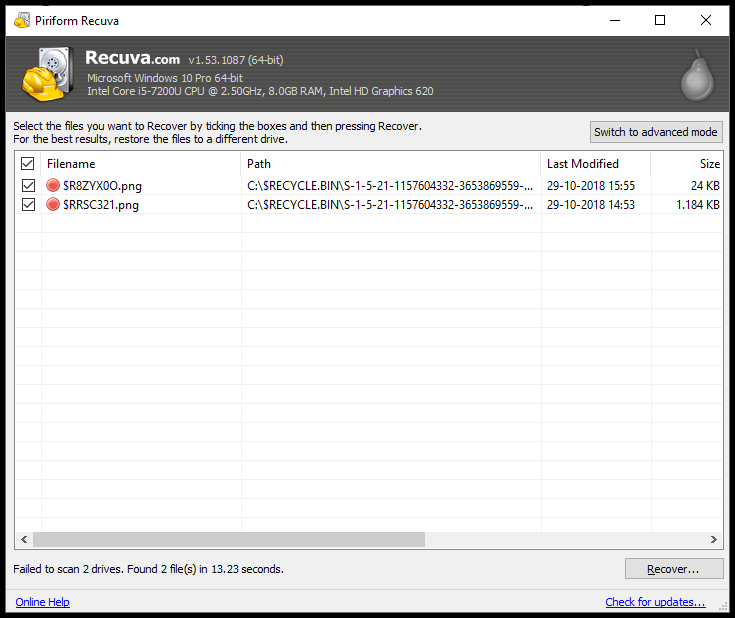The height and width of the screenshot is (618, 735).
Task: Click the red status icon for $R8ZYX0O.png
Action: point(53,186)
